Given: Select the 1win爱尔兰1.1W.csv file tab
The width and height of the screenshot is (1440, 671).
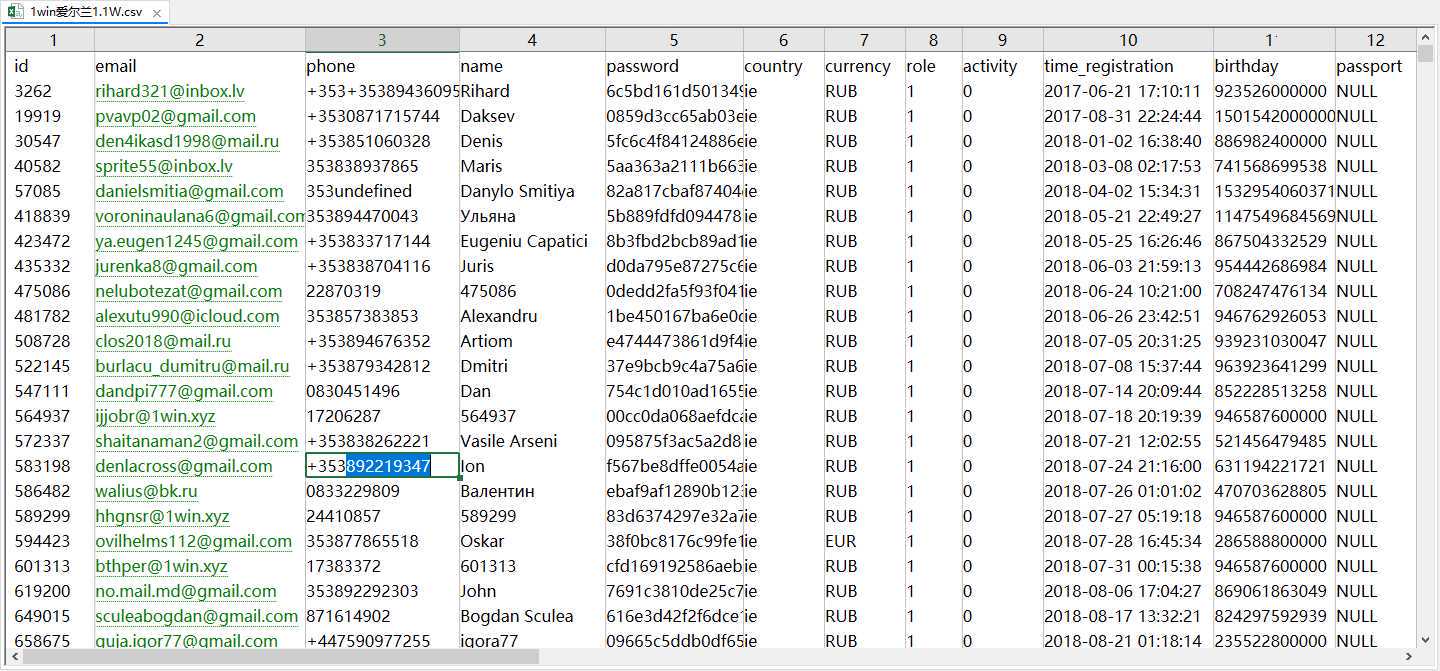Looking at the screenshot, I should 85,11.
